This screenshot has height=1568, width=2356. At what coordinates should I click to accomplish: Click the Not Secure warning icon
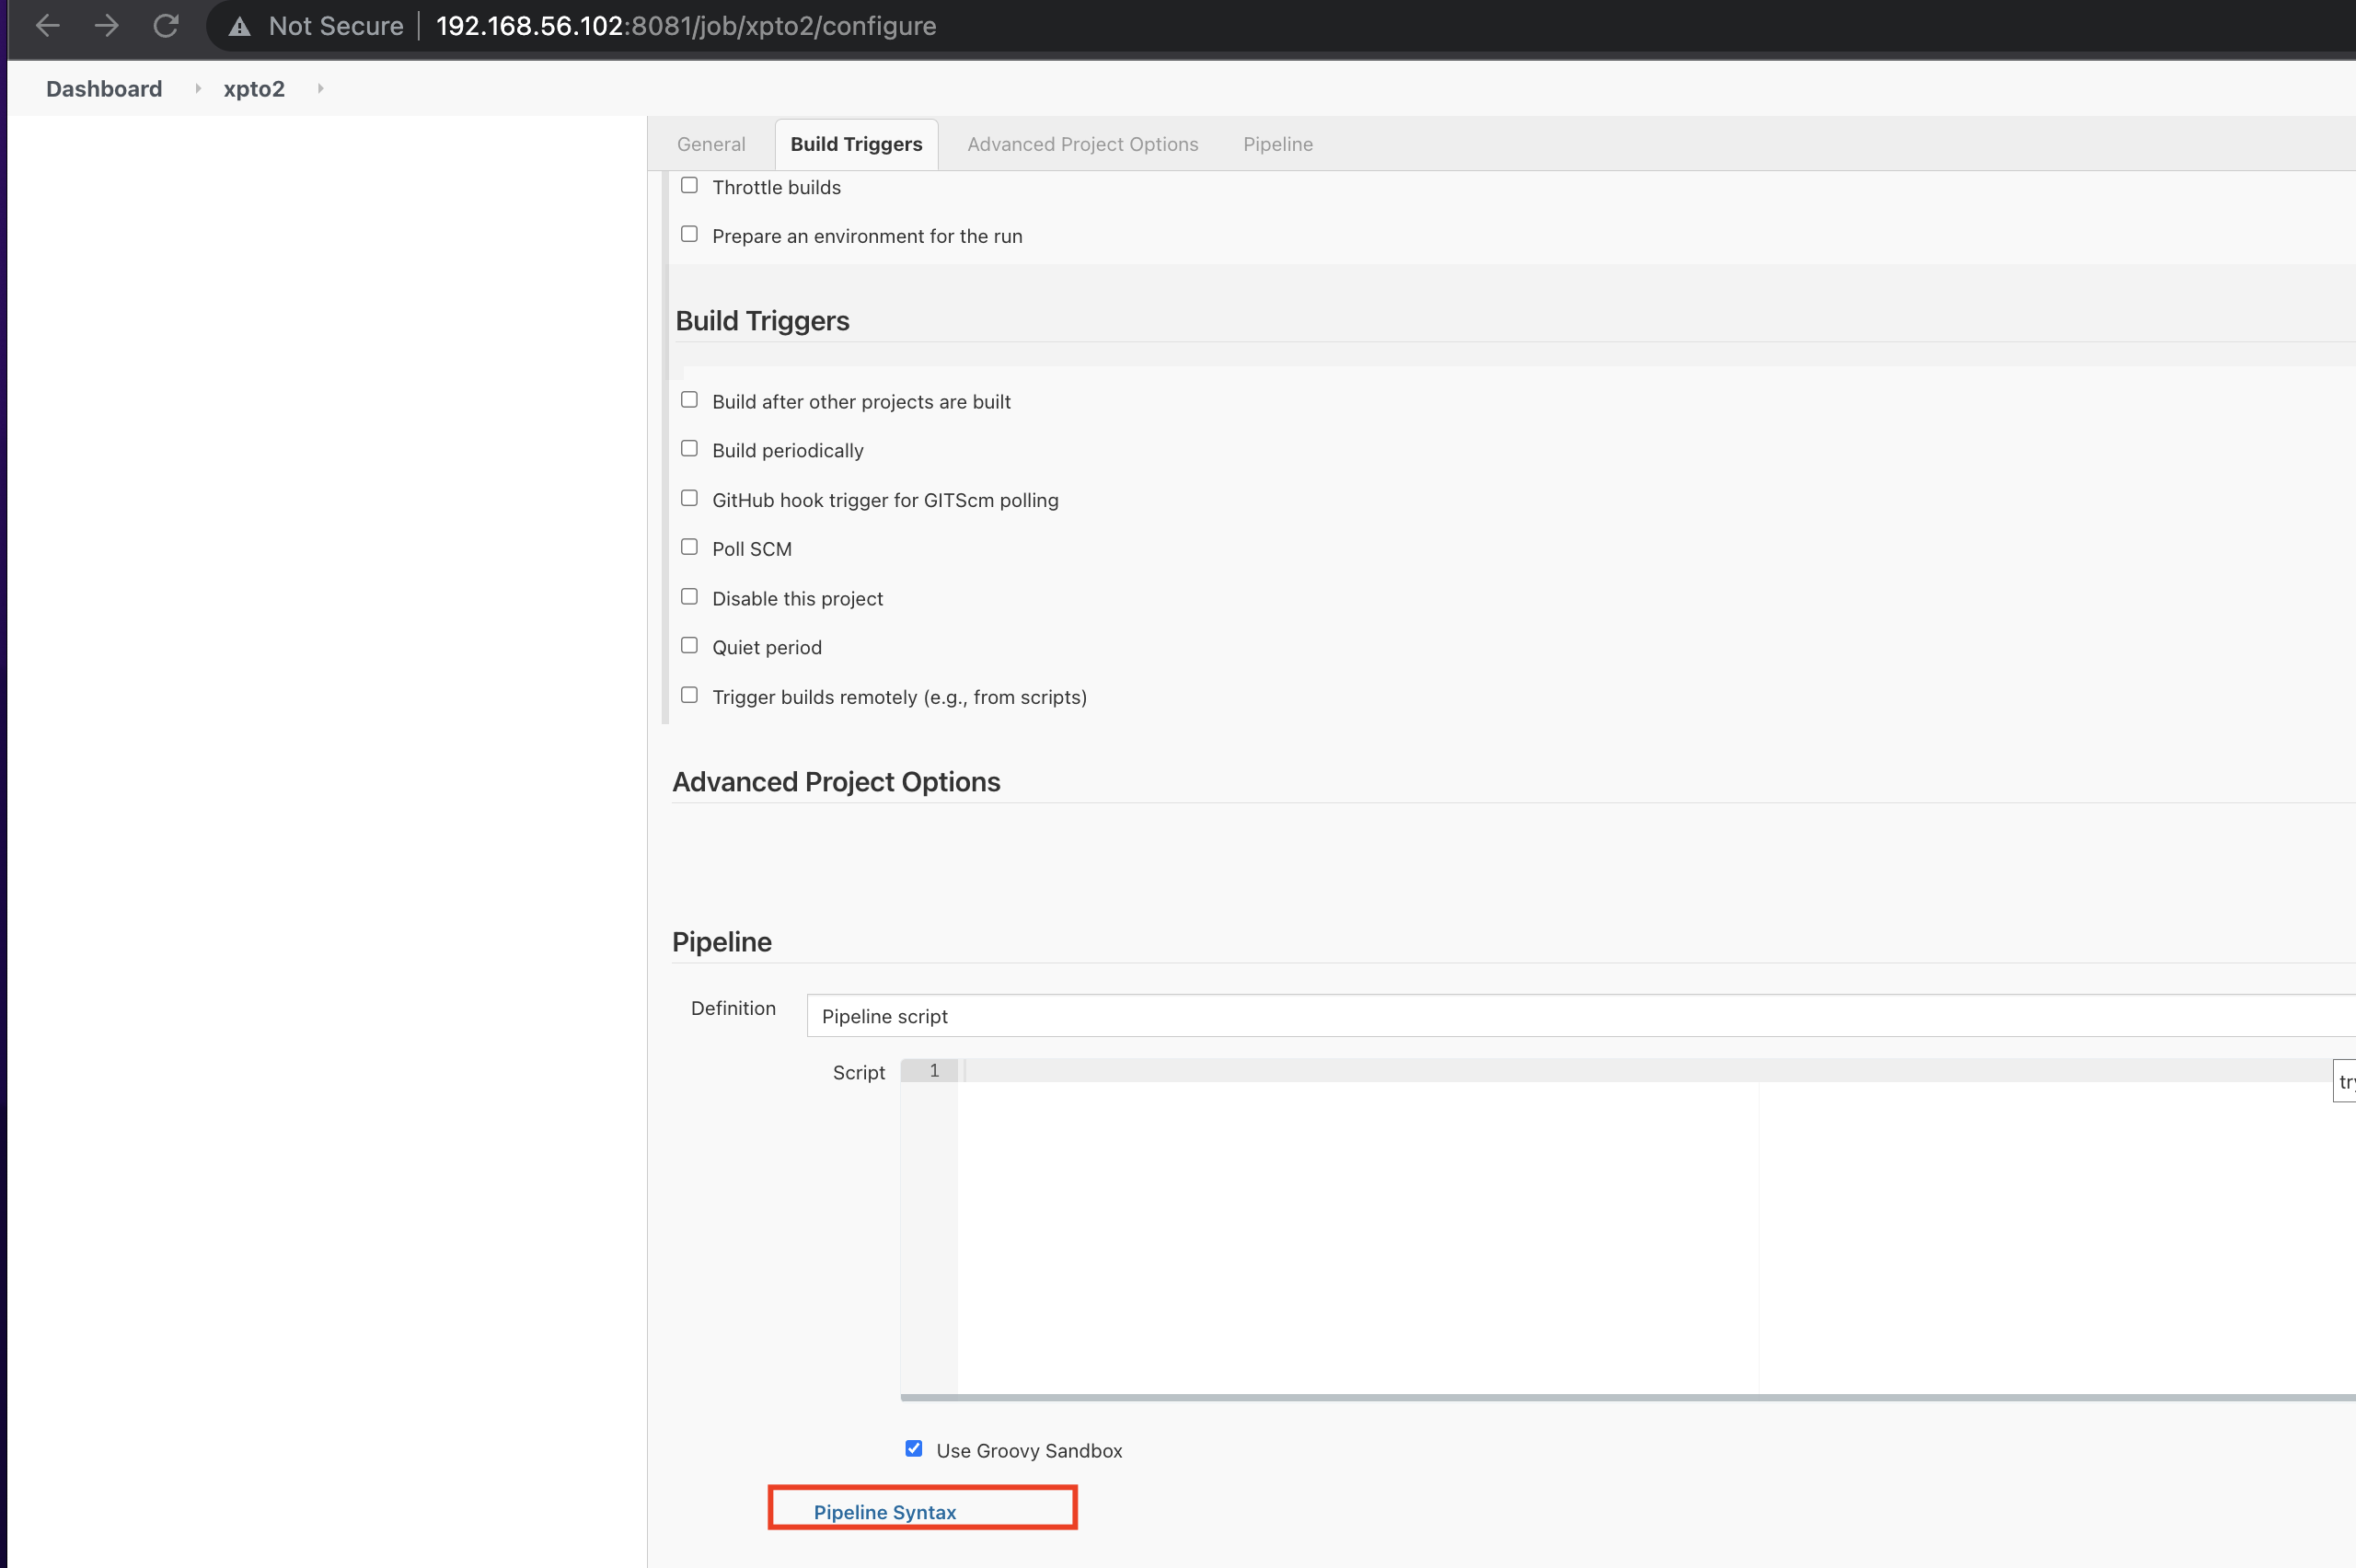pos(239,27)
